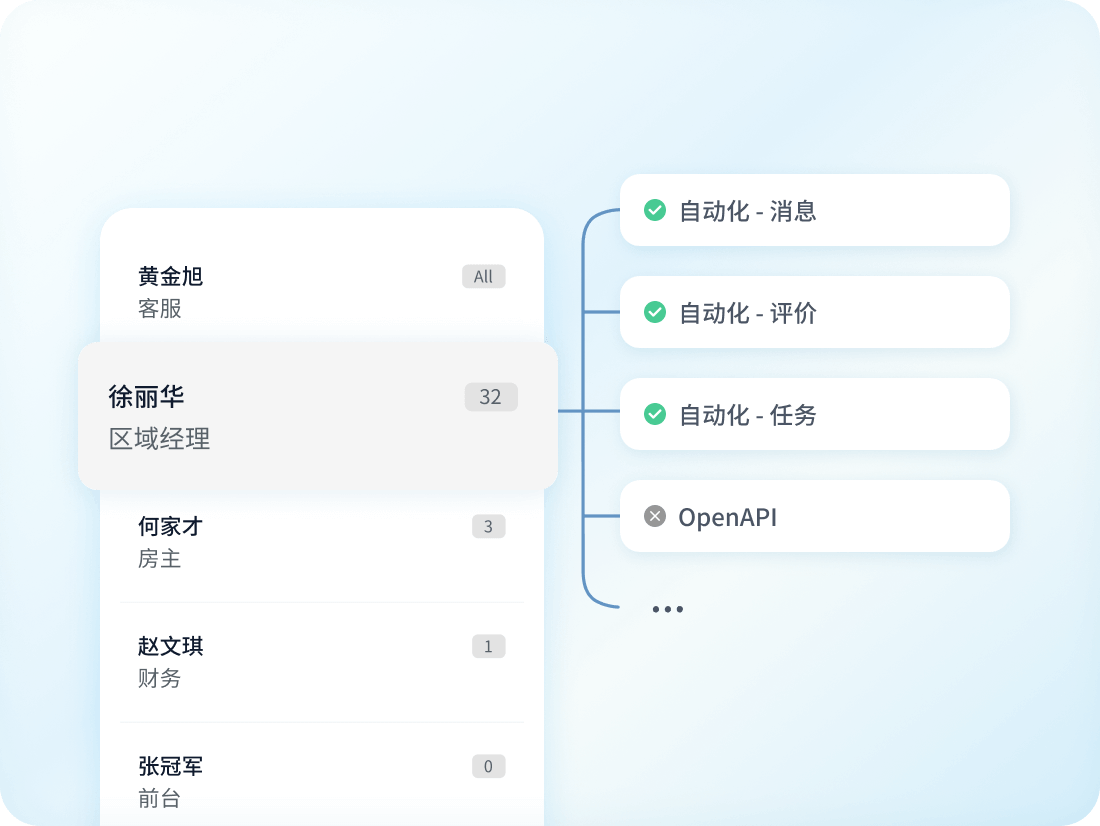Click green check icon beside 自动化 - 评价
The width and height of the screenshot is (1100, 826).
tap(655, 313)
